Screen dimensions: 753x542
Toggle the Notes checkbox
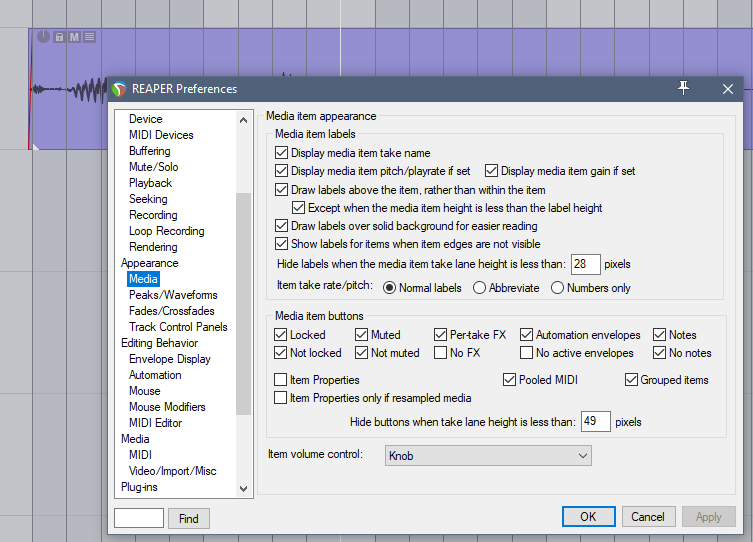[659, 335]
